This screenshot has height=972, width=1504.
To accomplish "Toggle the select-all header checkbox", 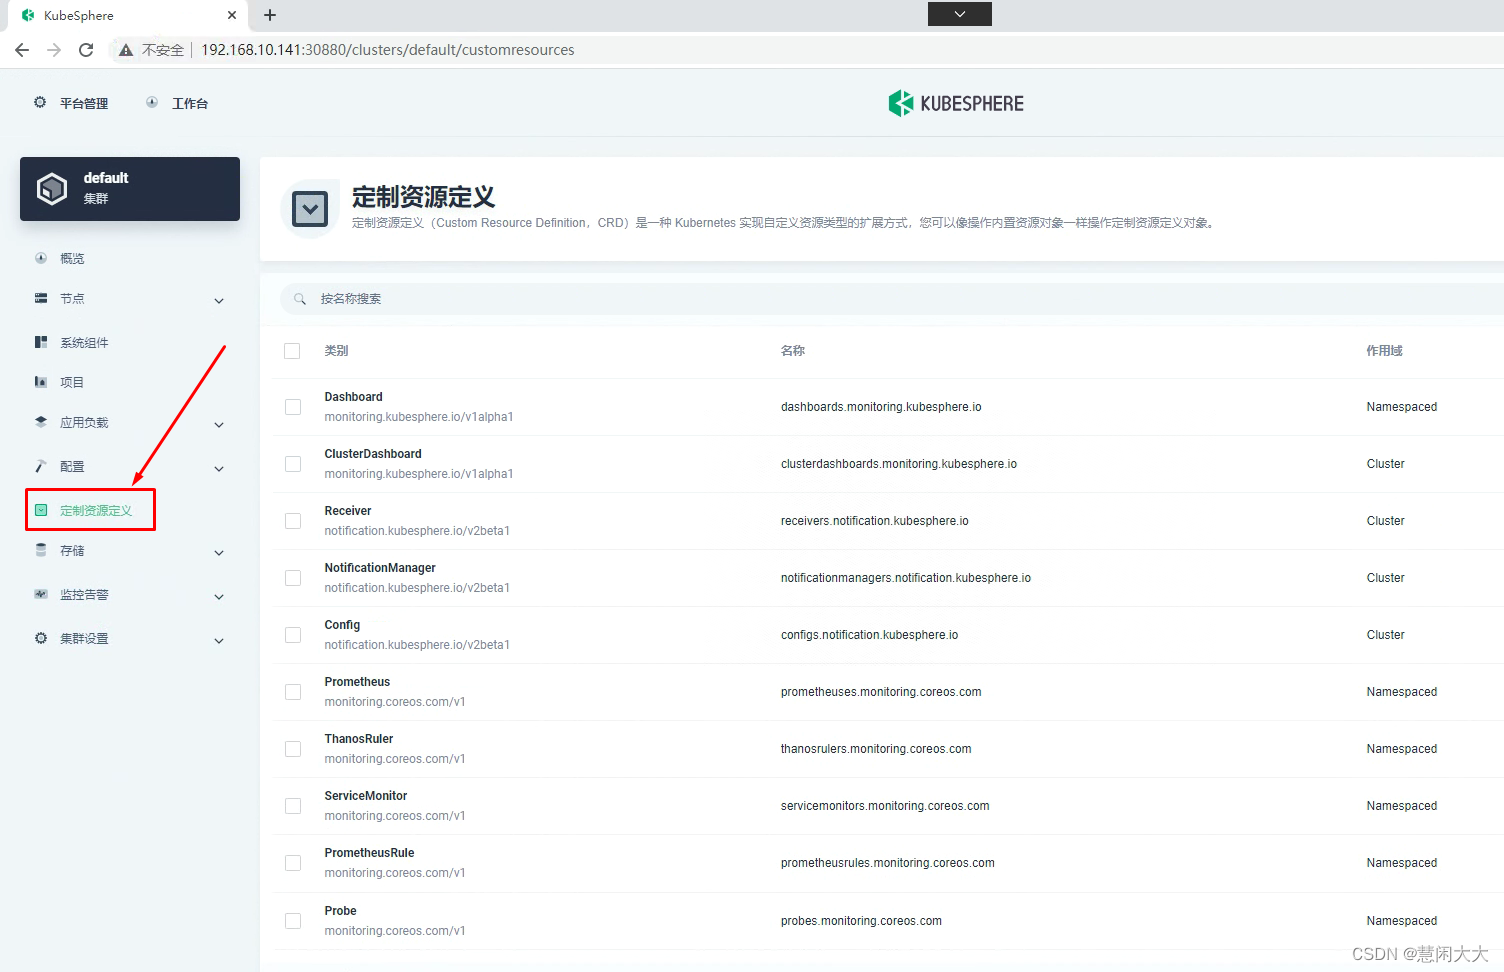I will click(x=292, y=351).
